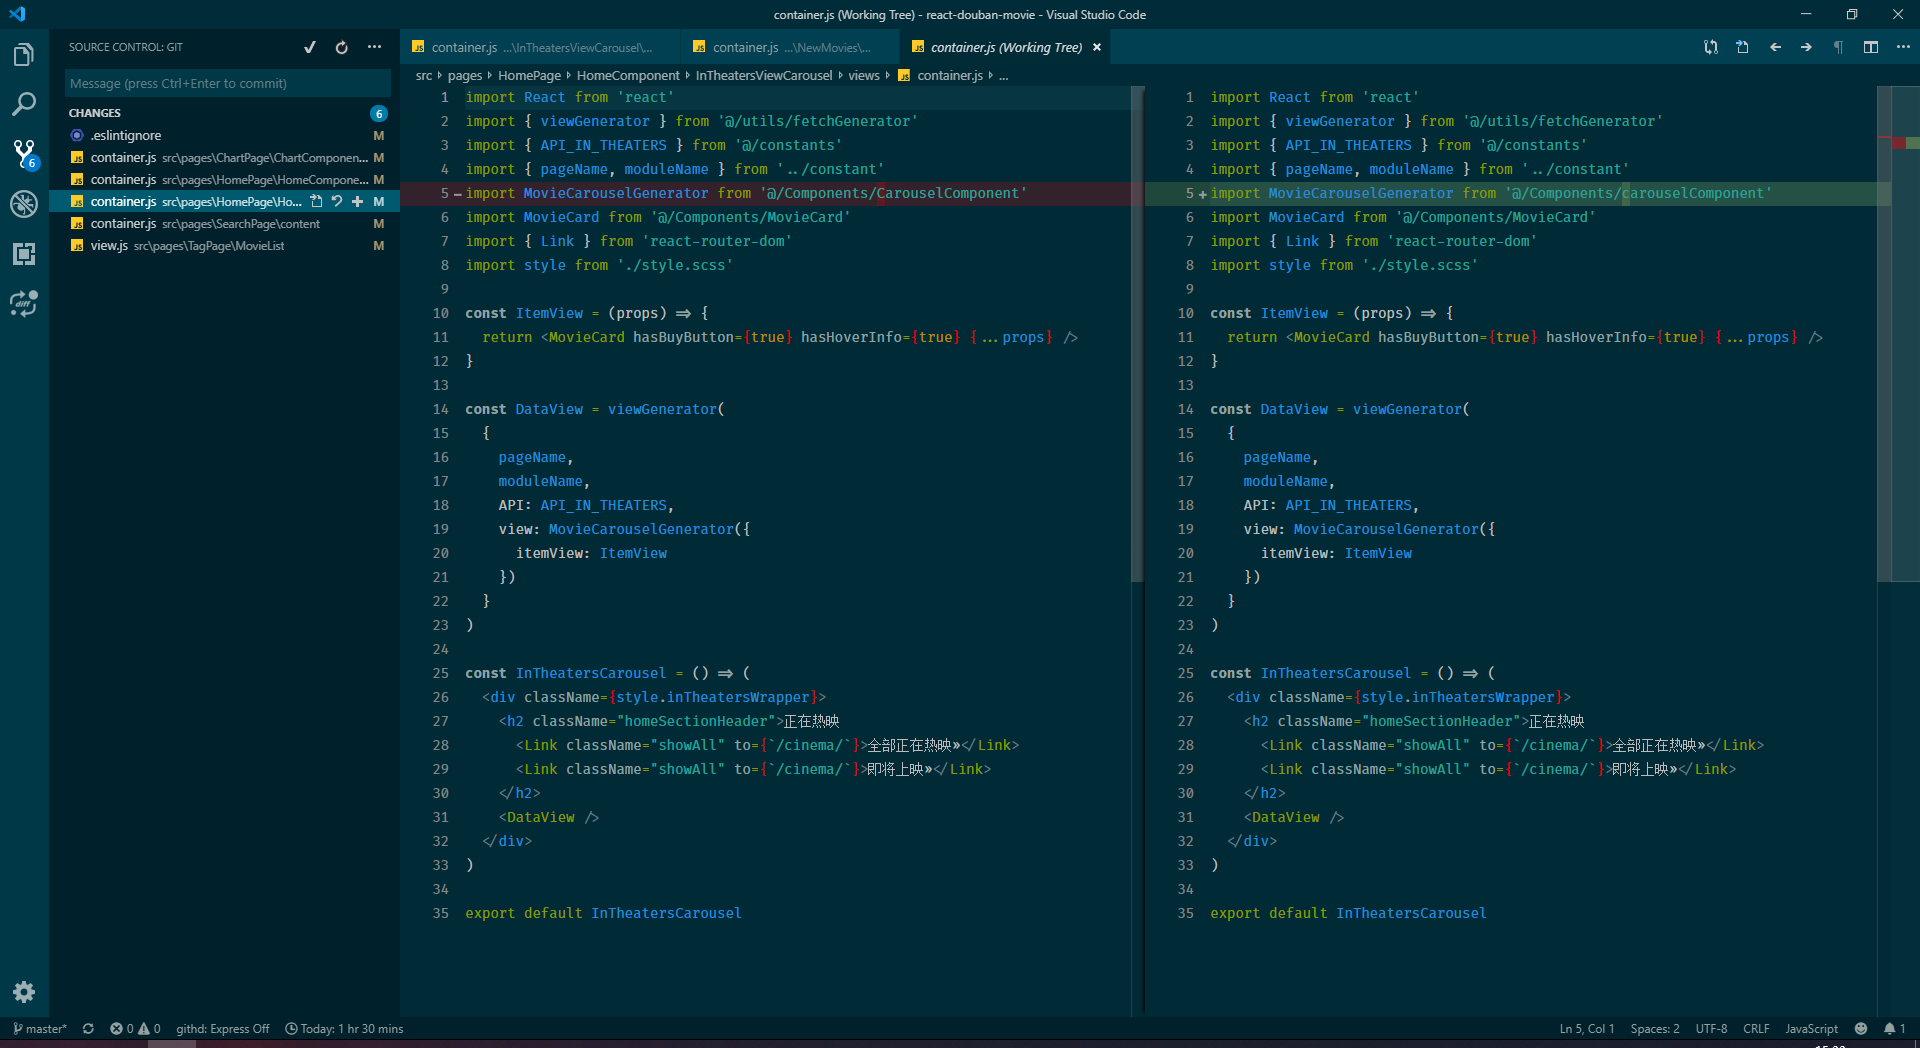Discard changes on selected container.js row
The image size is (1920, 1048).
click(337, 201)
